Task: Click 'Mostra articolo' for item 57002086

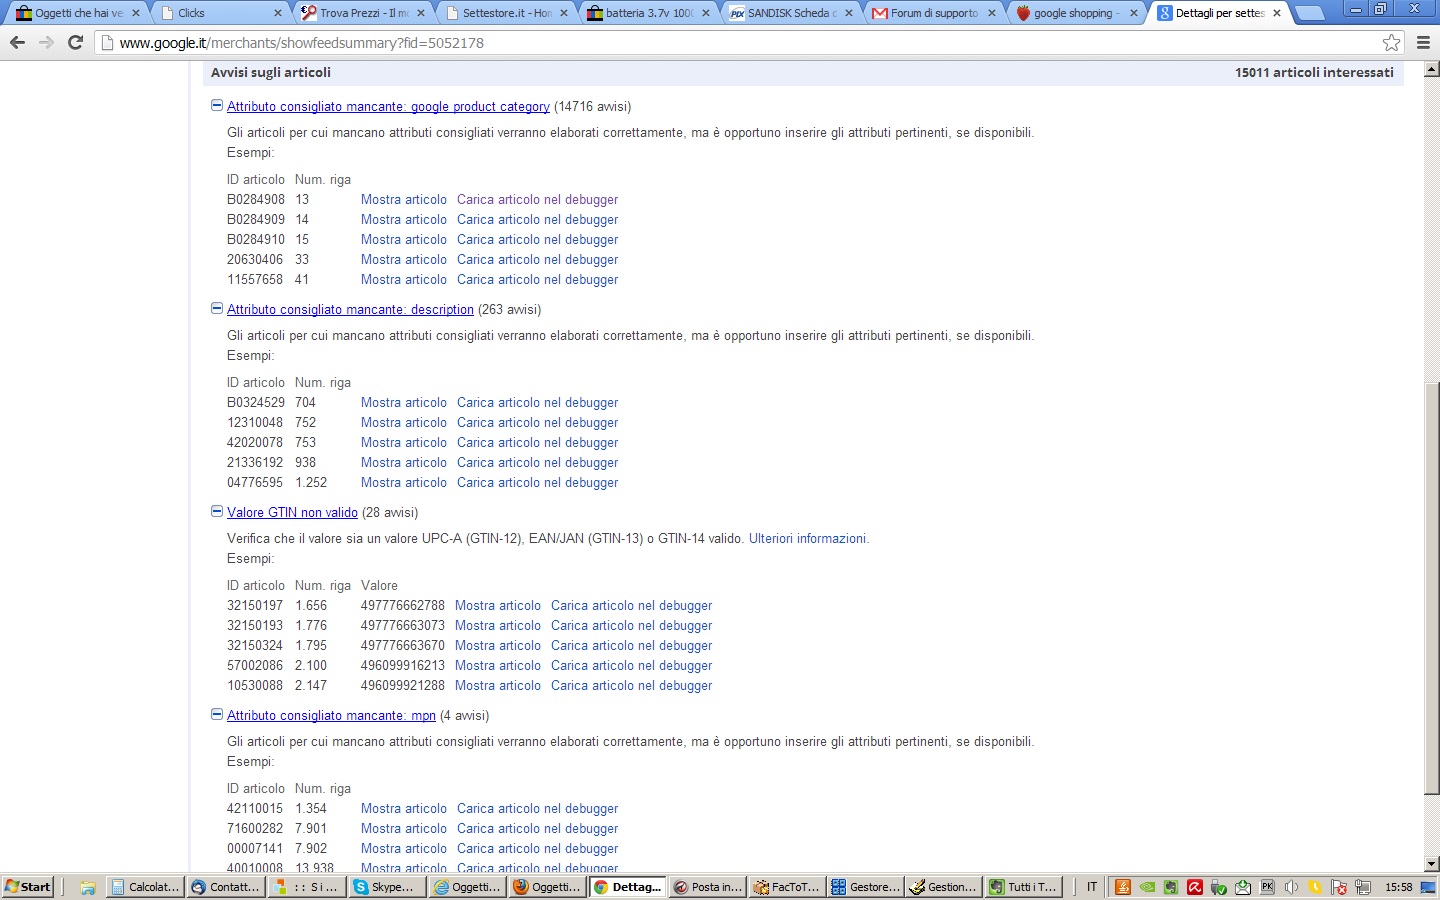Action: 498,666
